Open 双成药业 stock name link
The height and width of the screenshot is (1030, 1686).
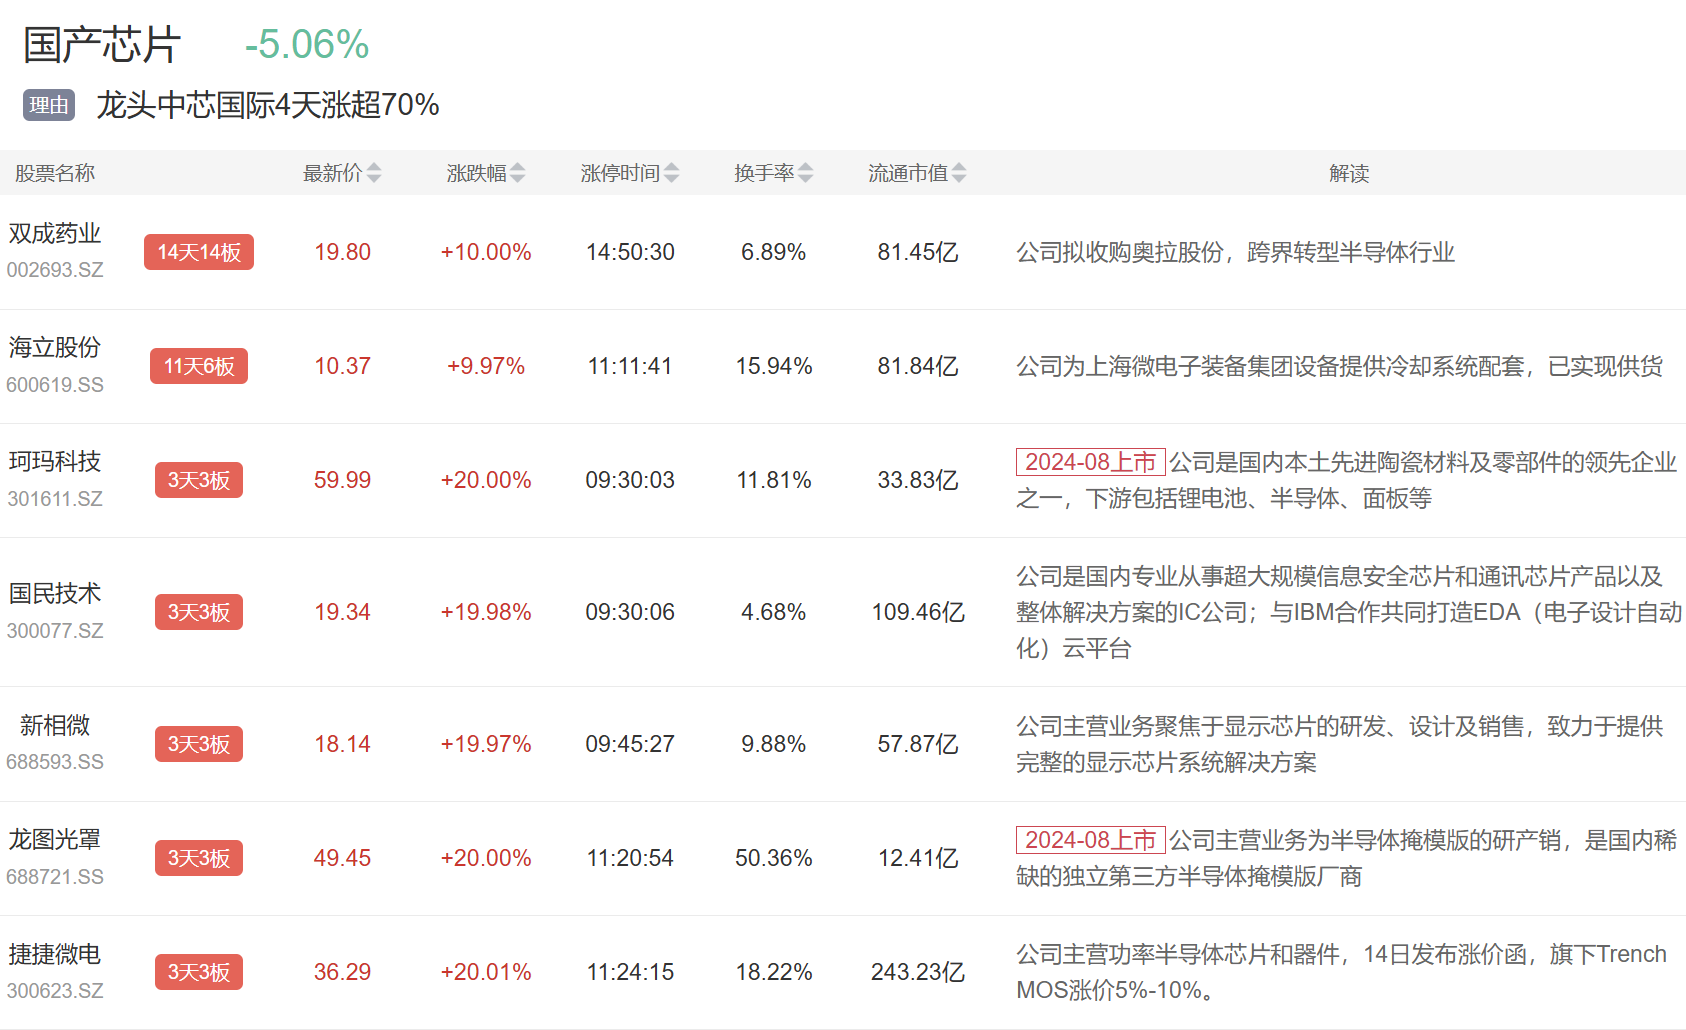coord(55,234)
